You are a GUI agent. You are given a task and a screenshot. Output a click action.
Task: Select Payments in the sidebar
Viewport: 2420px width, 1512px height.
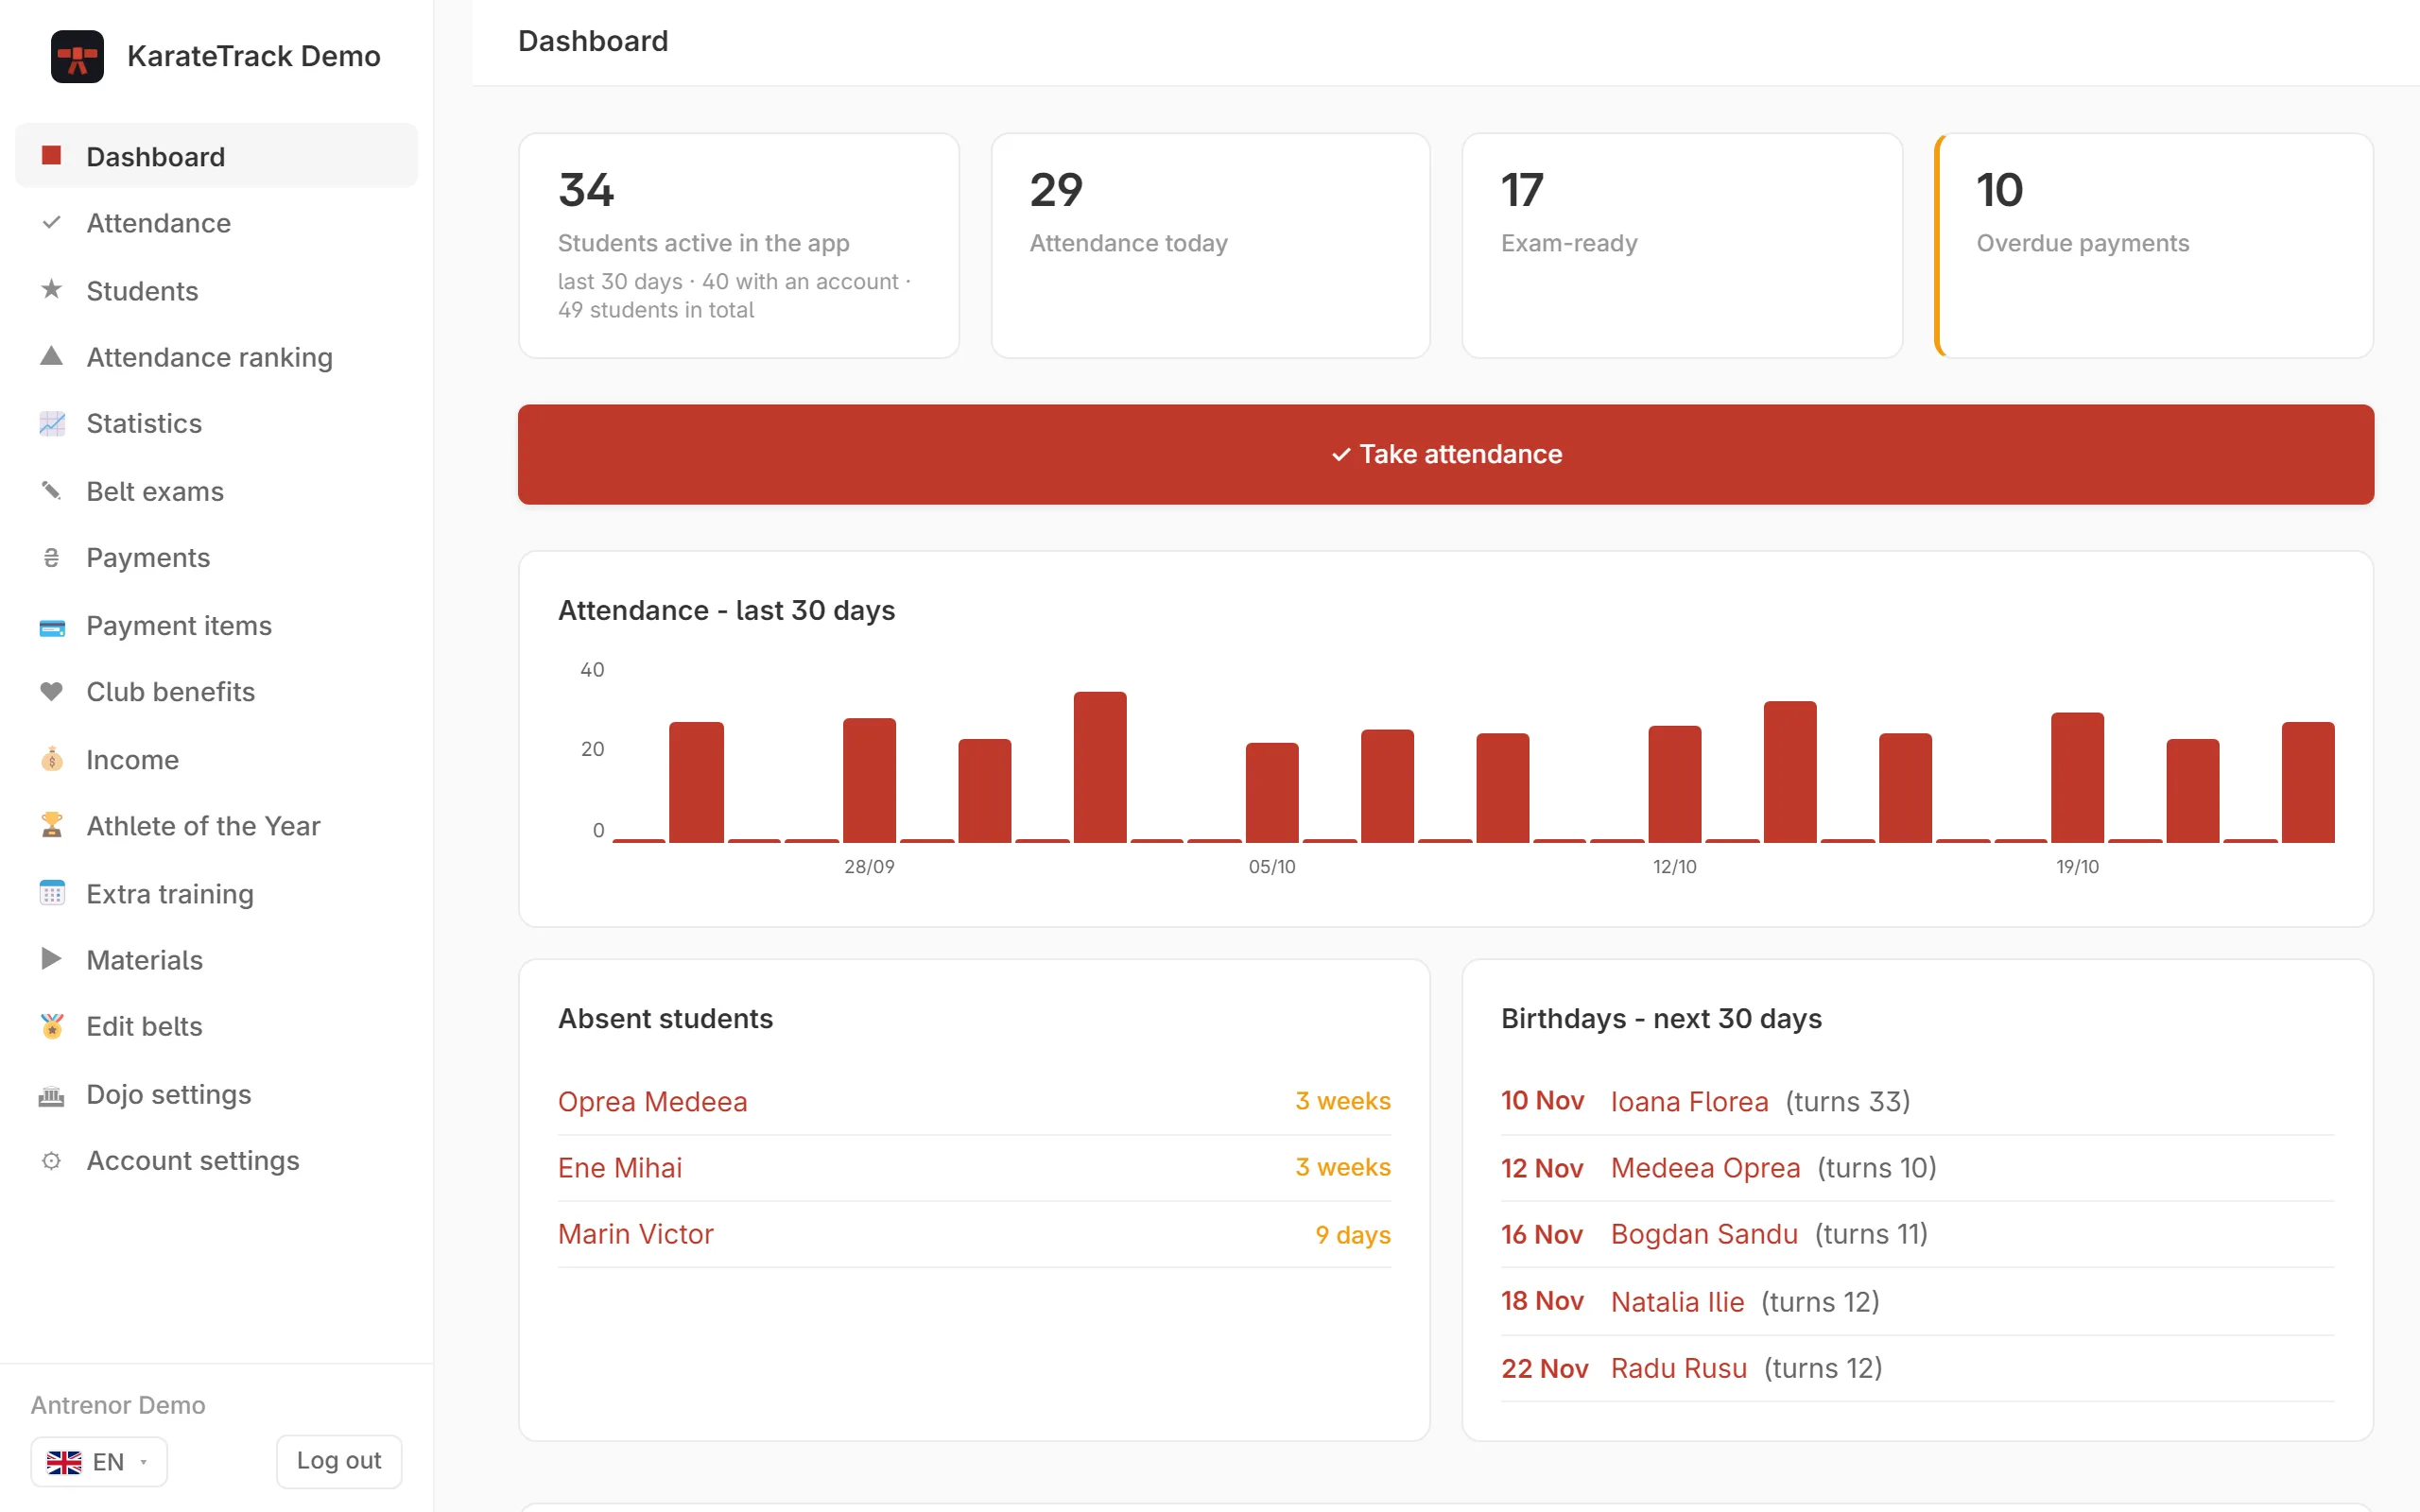(x=216, y=558)
